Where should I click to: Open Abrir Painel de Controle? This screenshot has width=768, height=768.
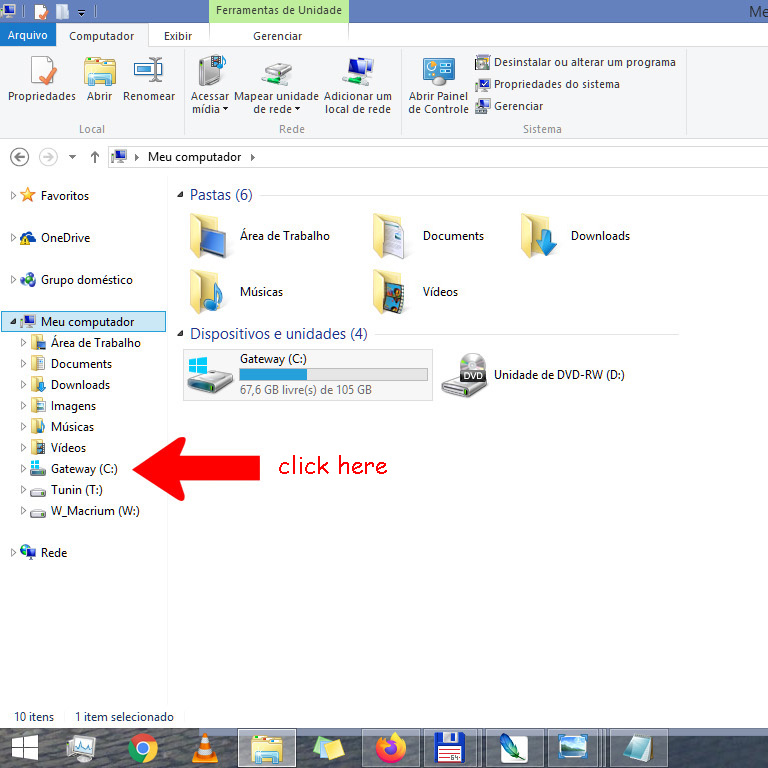tap(438, 72)
